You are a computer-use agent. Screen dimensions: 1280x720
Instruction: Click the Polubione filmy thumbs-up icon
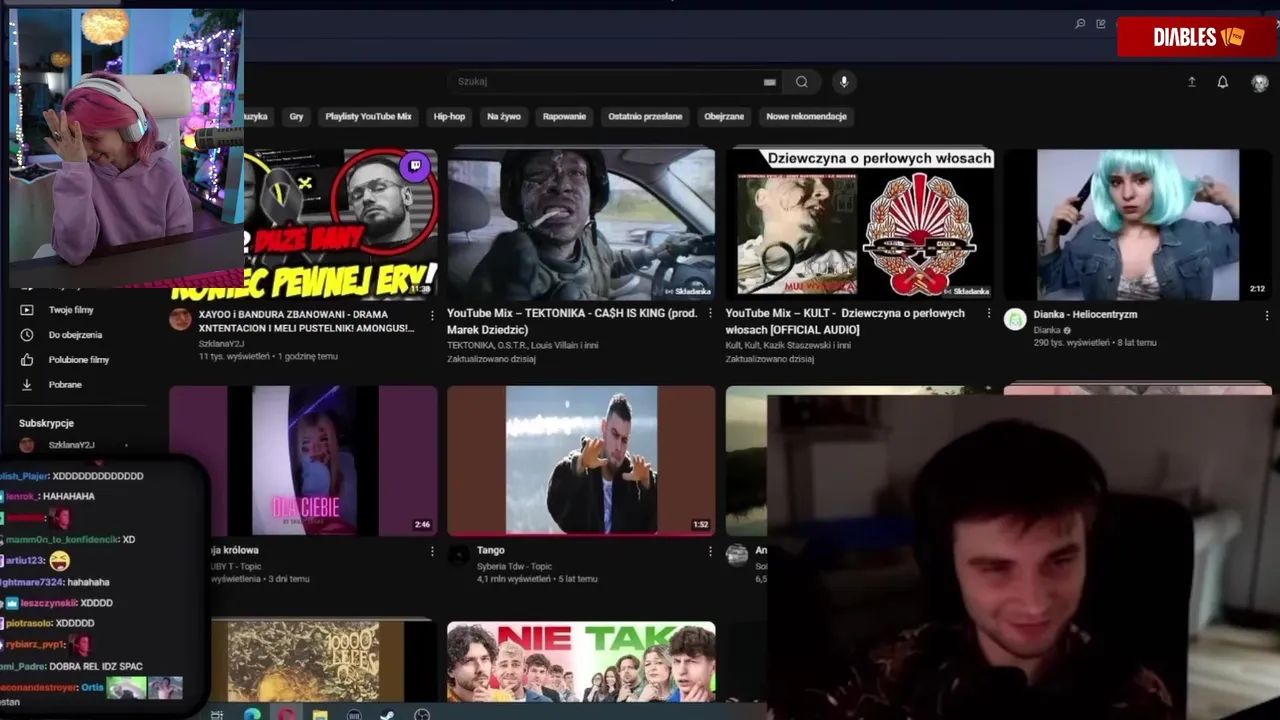27,360
